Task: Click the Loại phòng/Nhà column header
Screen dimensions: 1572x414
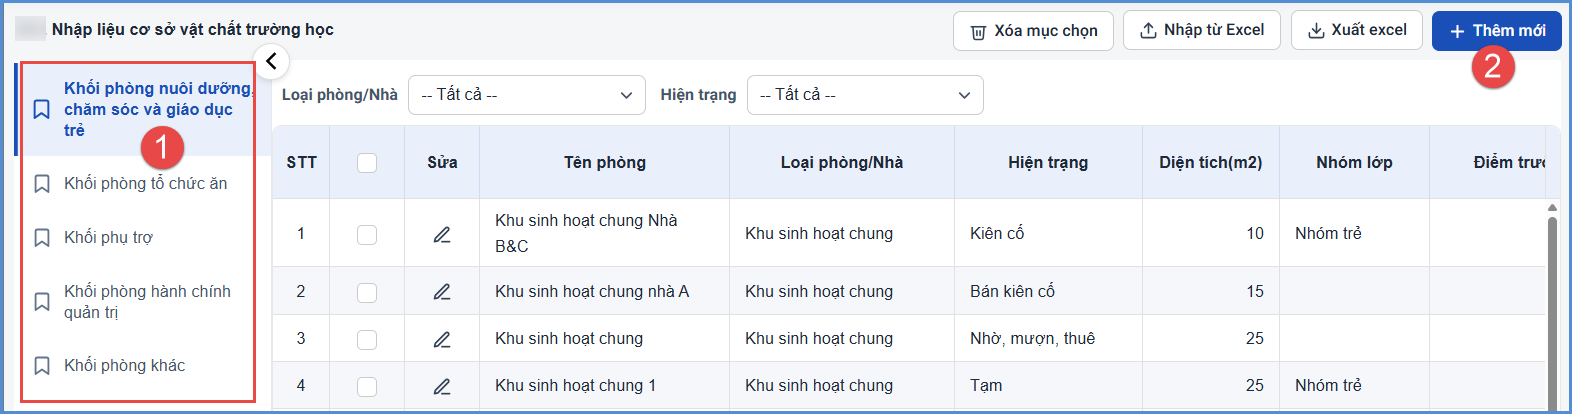Action: coord(842,163)
